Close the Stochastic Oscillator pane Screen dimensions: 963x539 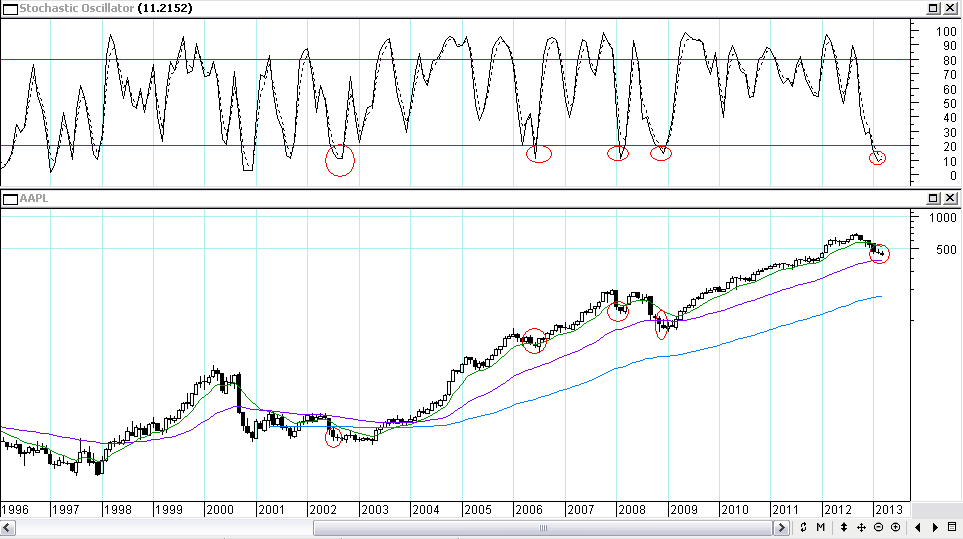coord(949,8)
